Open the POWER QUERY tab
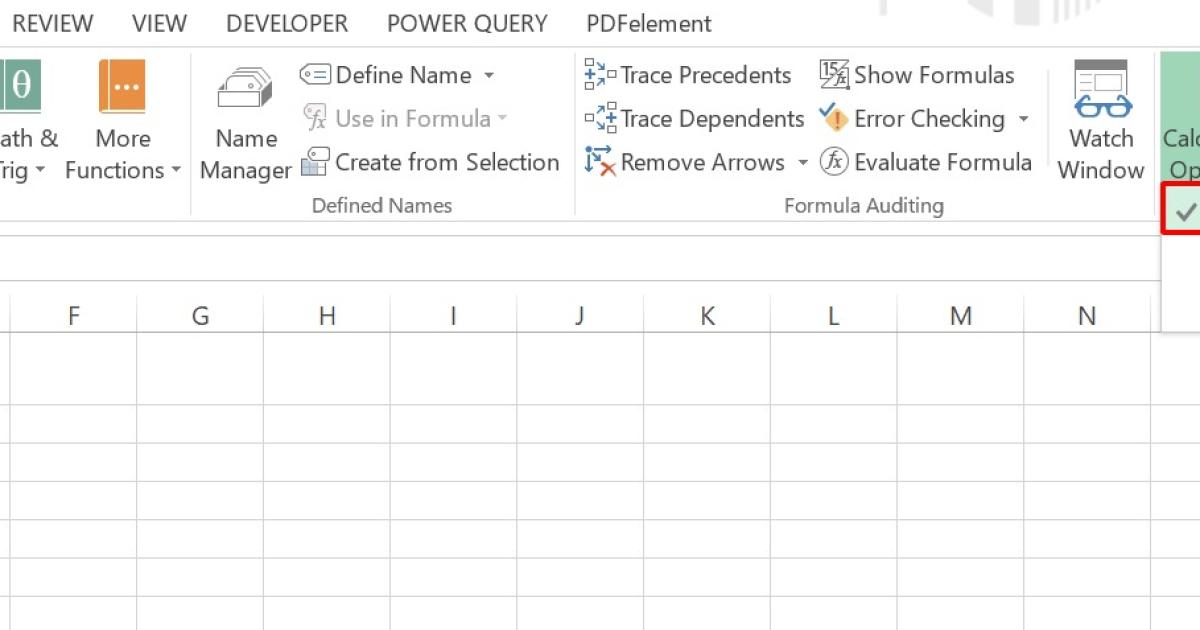Viewport: 1200px width, 630px height. click(x=466, y=23)
